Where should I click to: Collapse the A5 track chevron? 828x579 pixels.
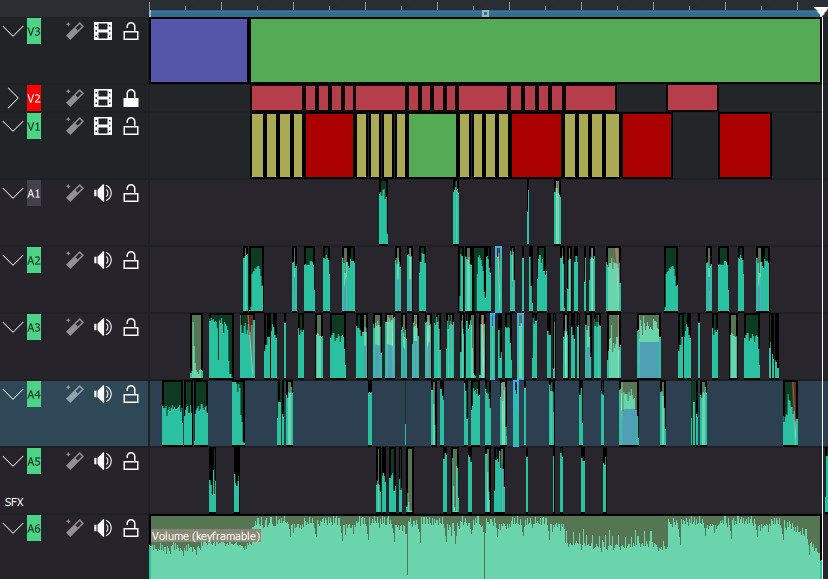(x=13, y=462)
